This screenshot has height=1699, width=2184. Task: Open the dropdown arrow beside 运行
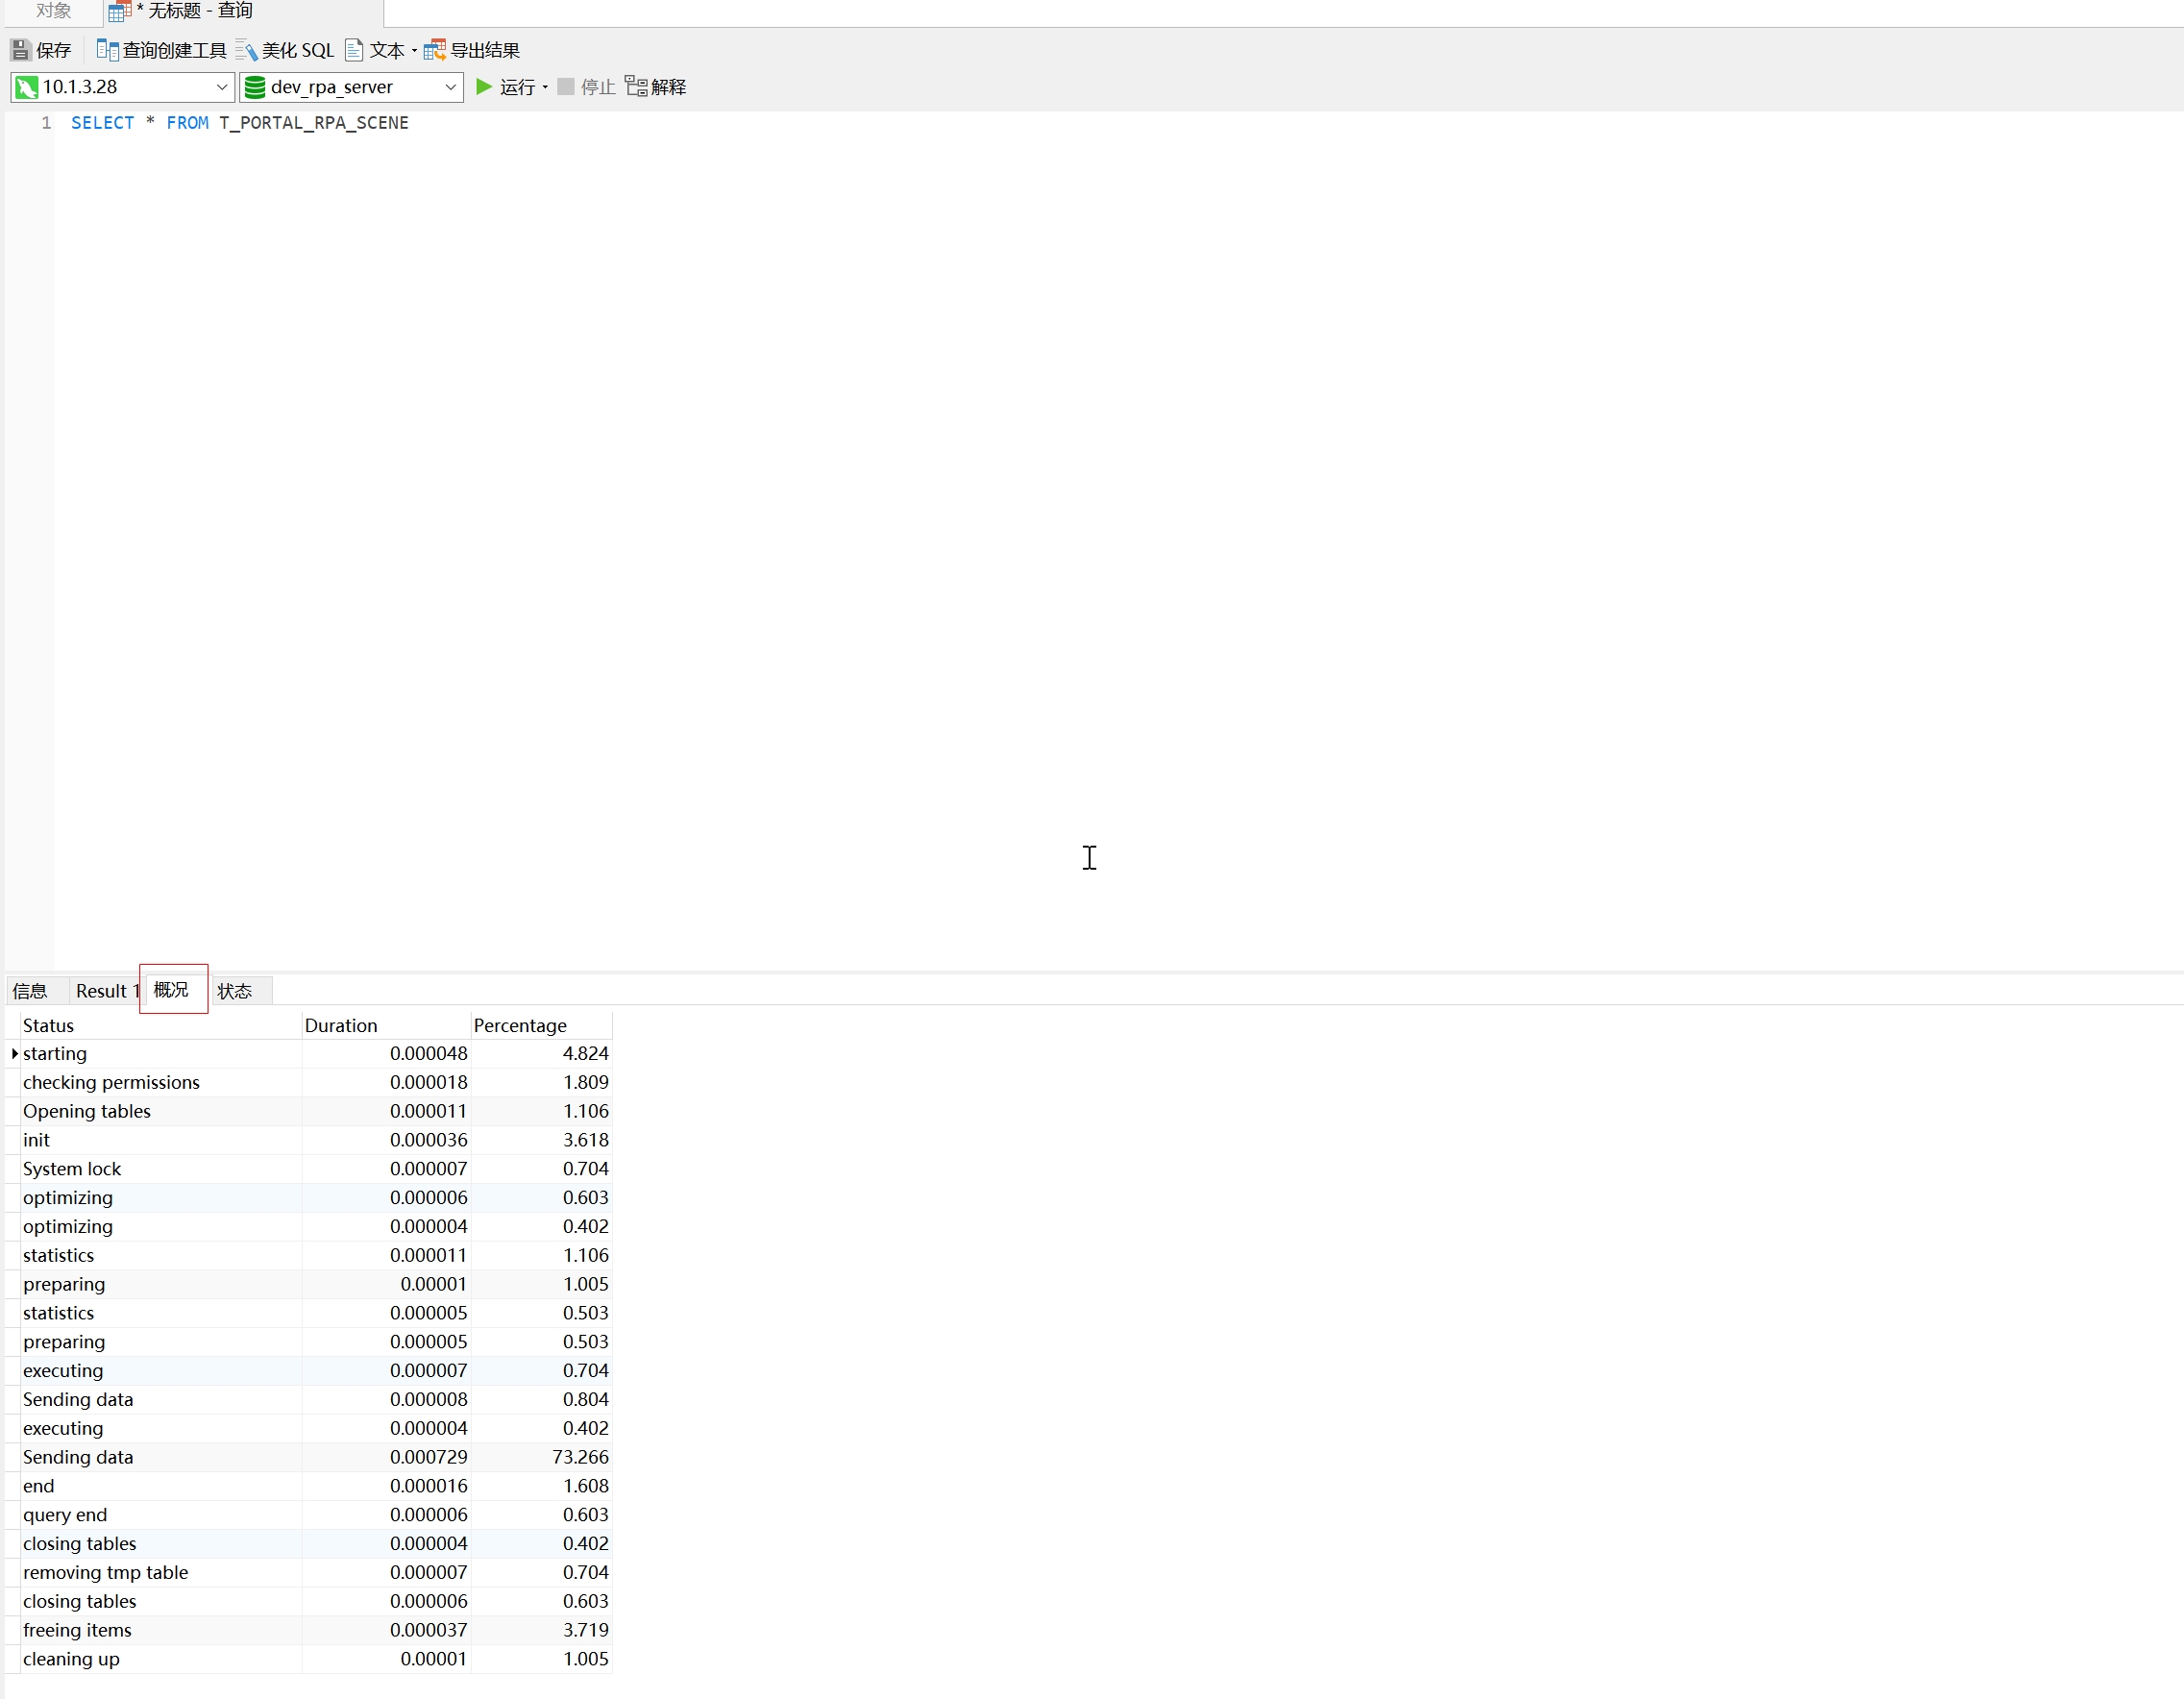(x=545, y=88)
